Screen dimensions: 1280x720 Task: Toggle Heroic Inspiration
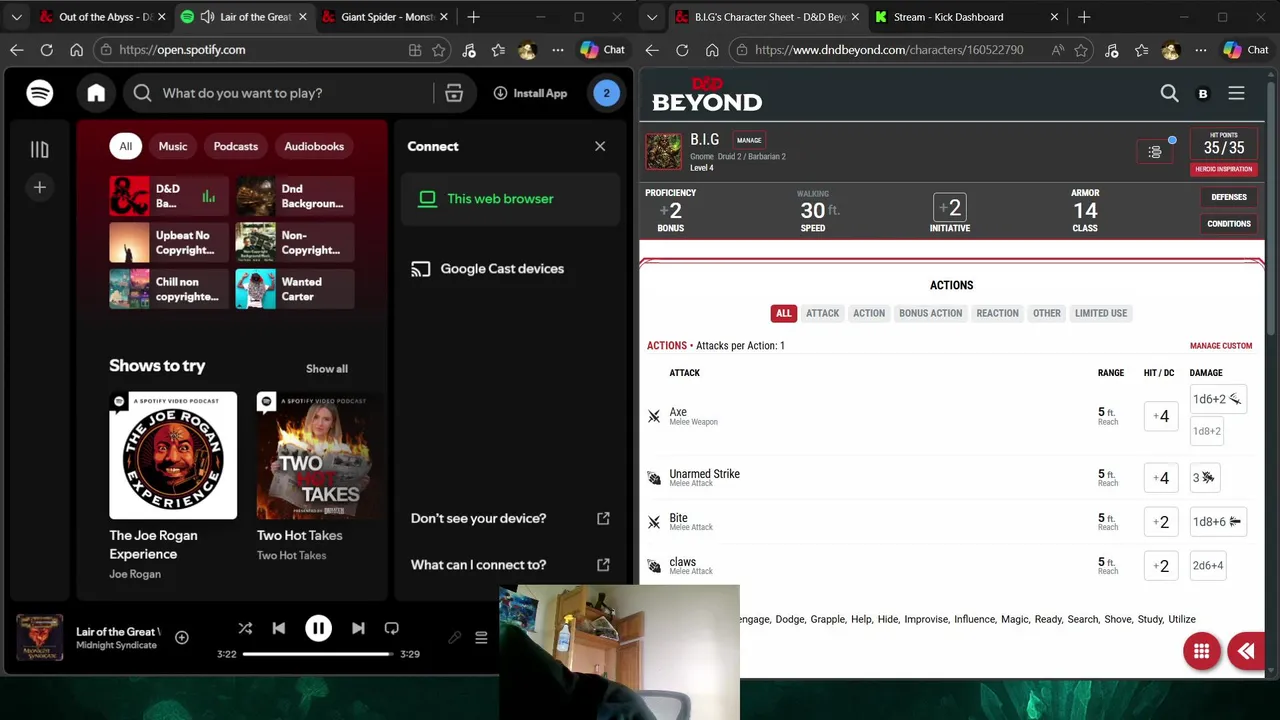point(1224,169)
